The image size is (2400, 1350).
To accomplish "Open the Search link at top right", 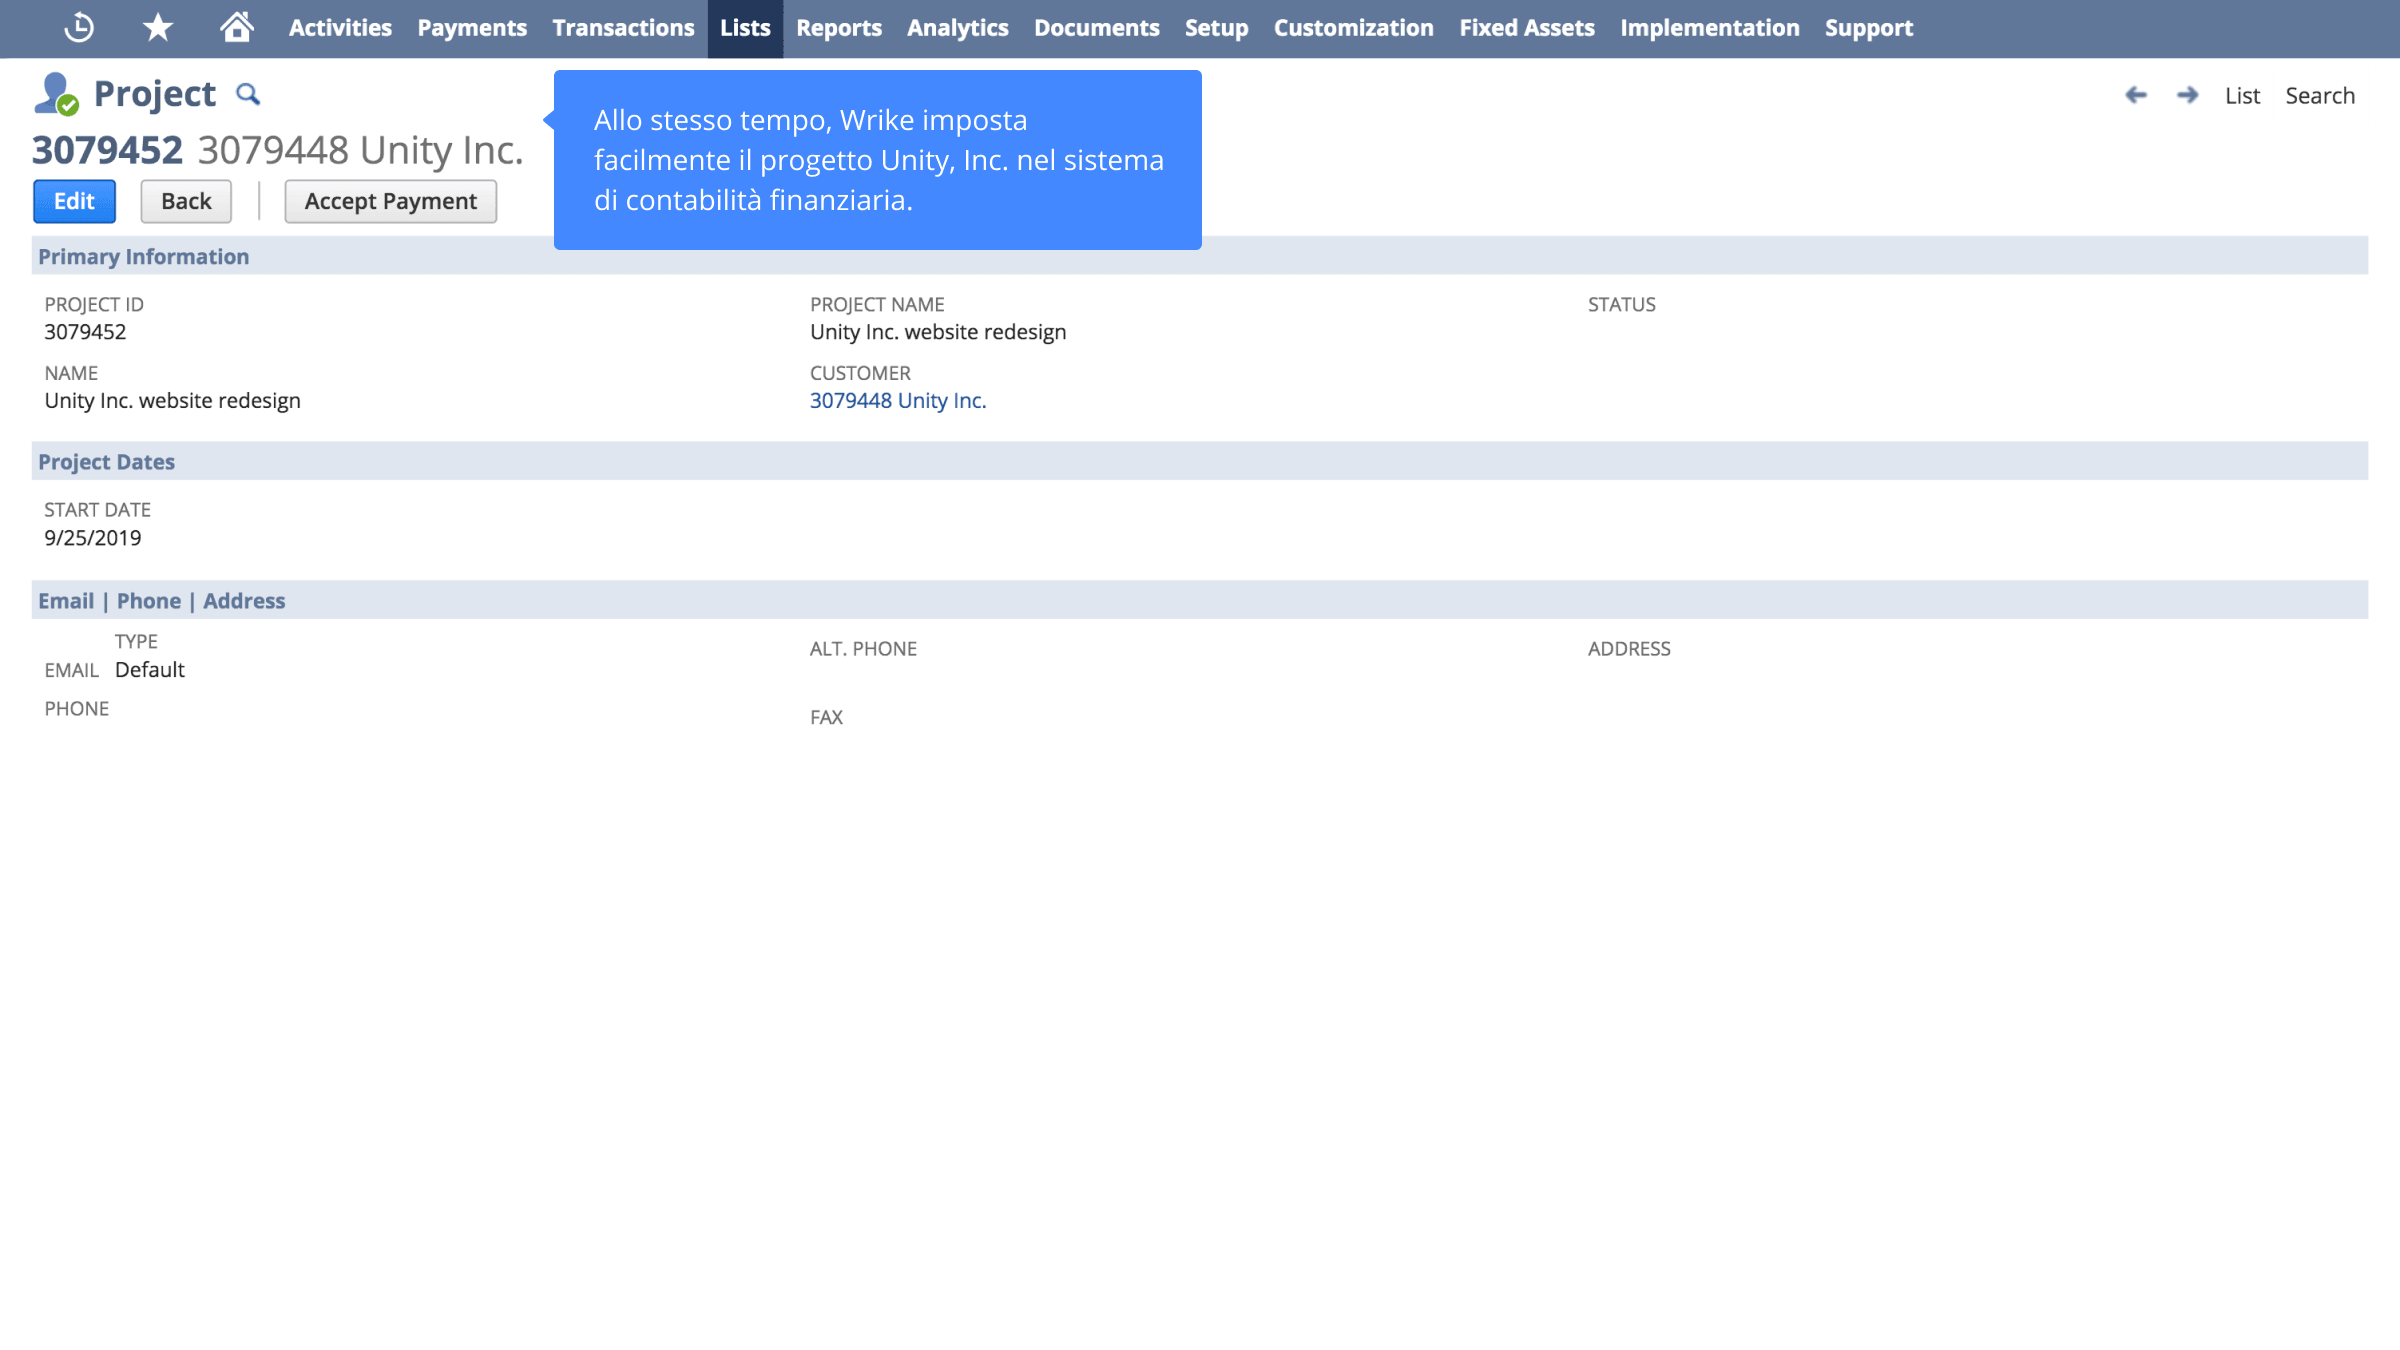I will tap(2320, 96).
